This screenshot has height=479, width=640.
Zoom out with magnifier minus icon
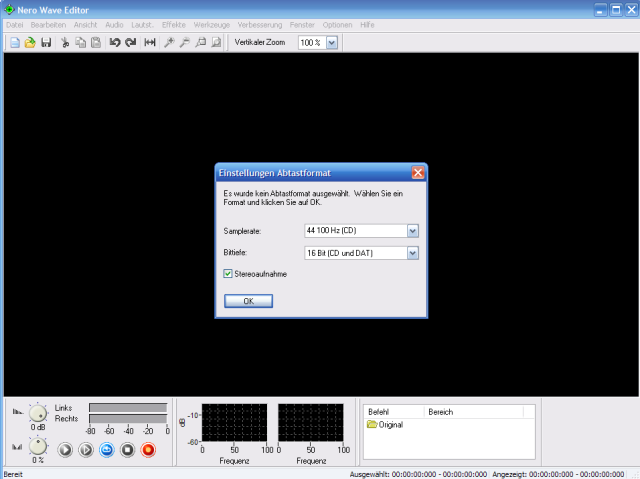coord(185,42)
